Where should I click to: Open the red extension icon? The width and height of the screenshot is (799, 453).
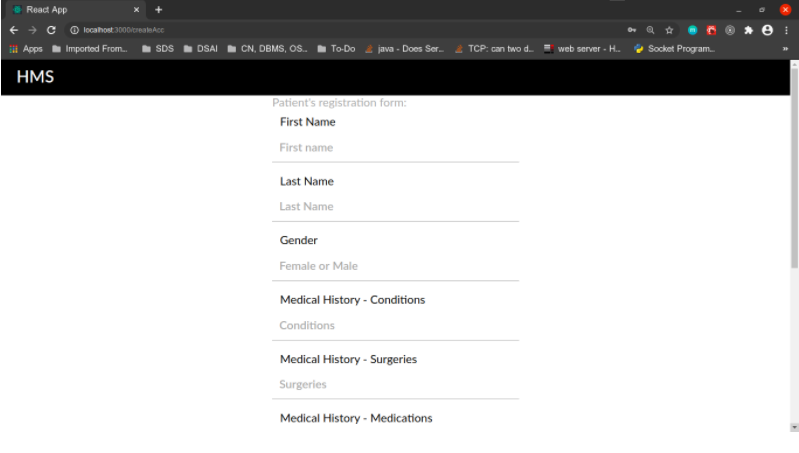click(711, 30)
